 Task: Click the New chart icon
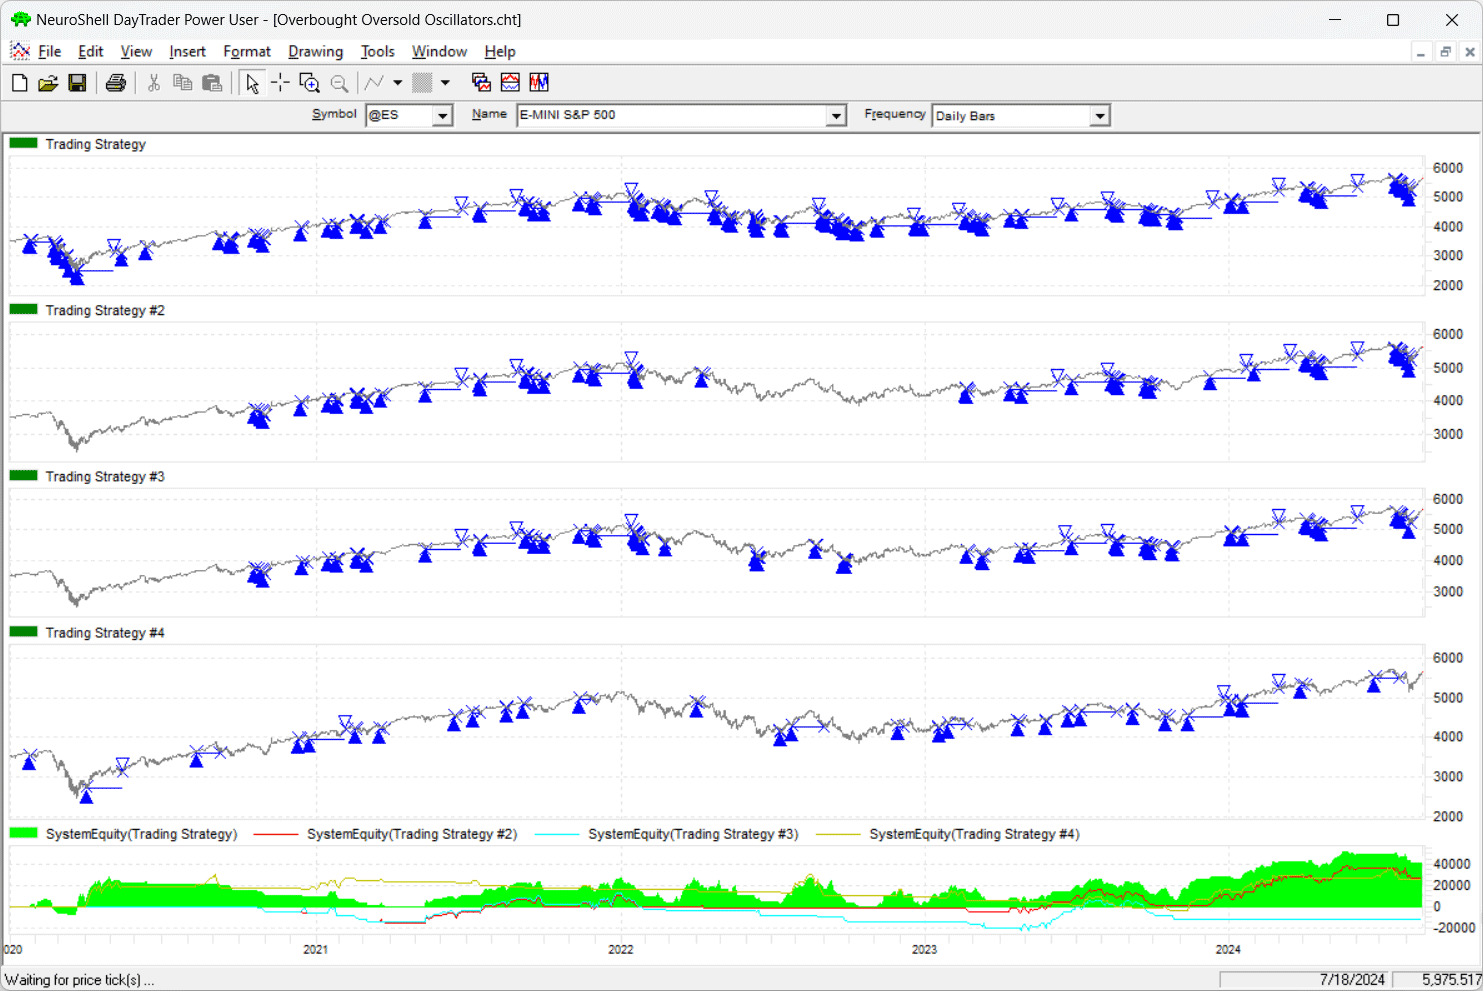click(x=19, y=83)
